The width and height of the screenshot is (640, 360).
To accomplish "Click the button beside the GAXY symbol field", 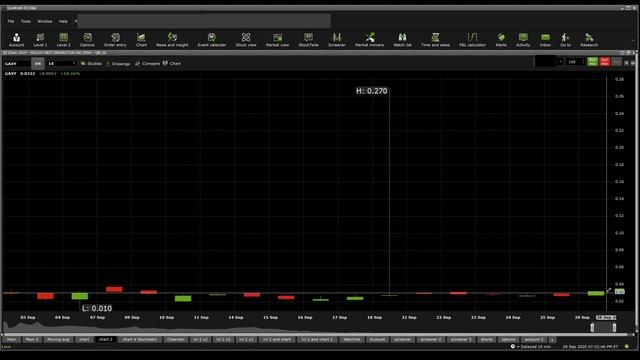I will tap(38, 64).
